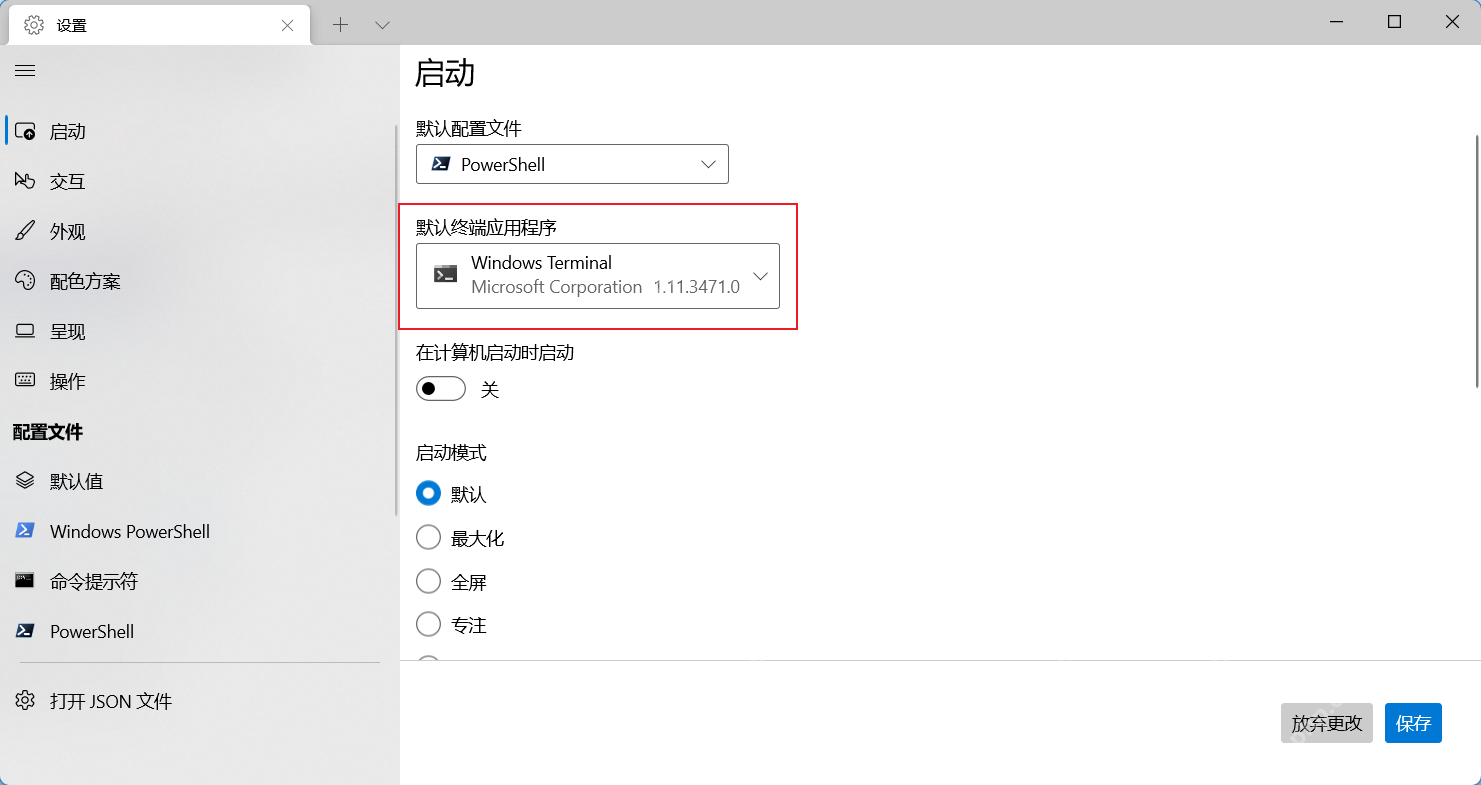Go to 启动 settings page
This screenshot has width=1481, height=785.
coord(198,131)
